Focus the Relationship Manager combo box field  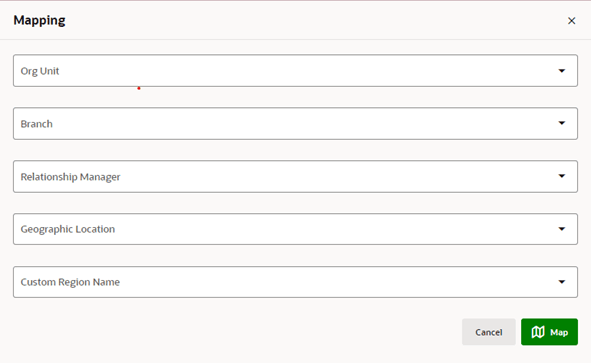click(295, 176)
